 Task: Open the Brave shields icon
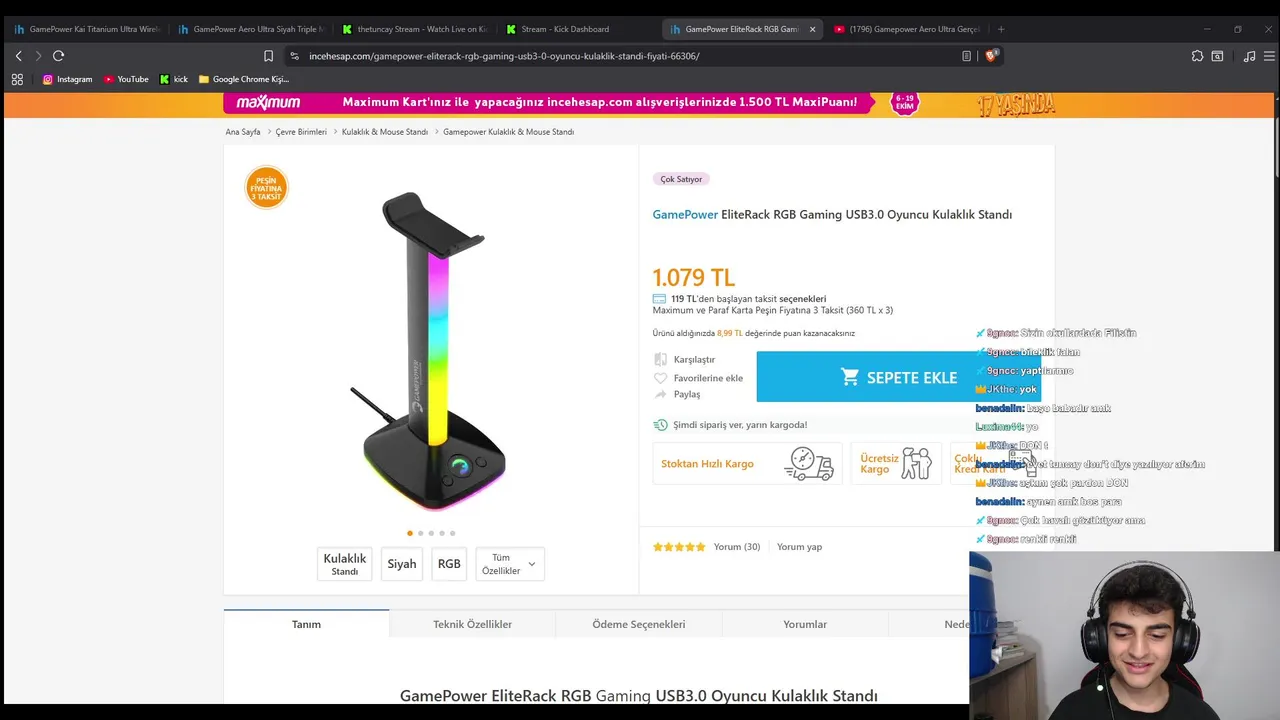click(991, 56)
